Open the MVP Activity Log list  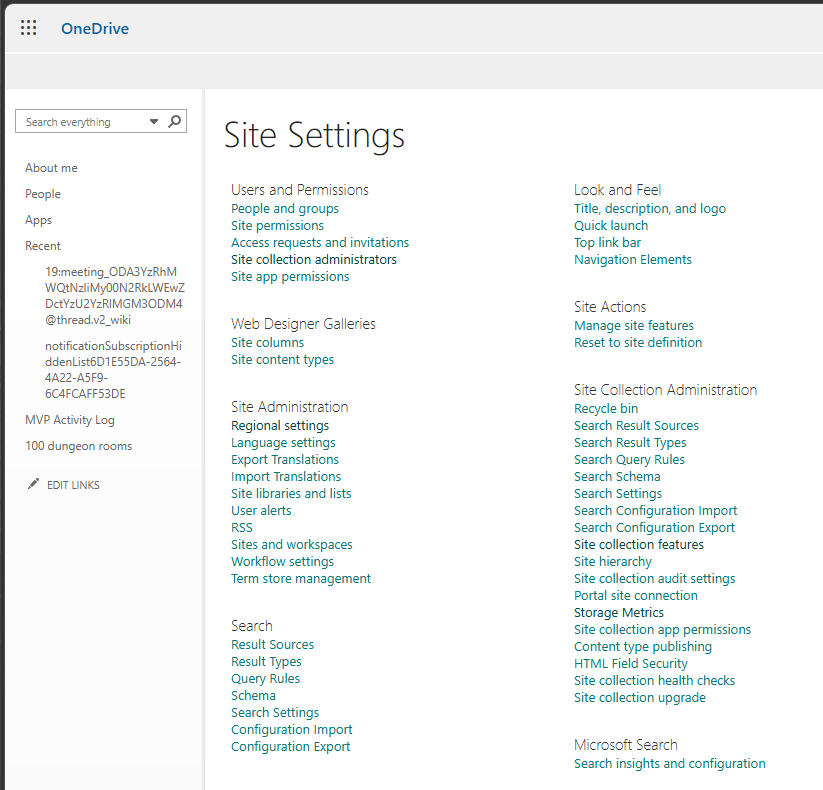pyautogui.click(x=70, y=420)
